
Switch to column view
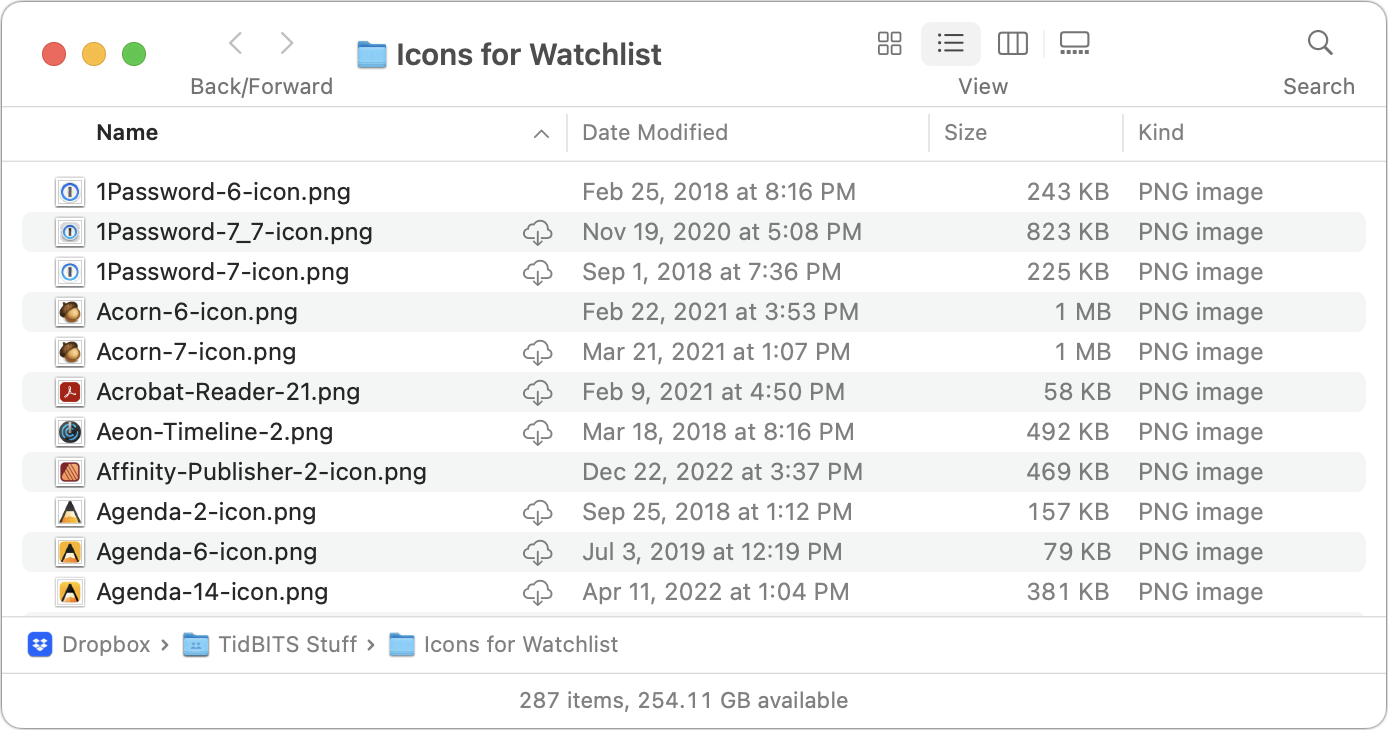point(1012,43)
